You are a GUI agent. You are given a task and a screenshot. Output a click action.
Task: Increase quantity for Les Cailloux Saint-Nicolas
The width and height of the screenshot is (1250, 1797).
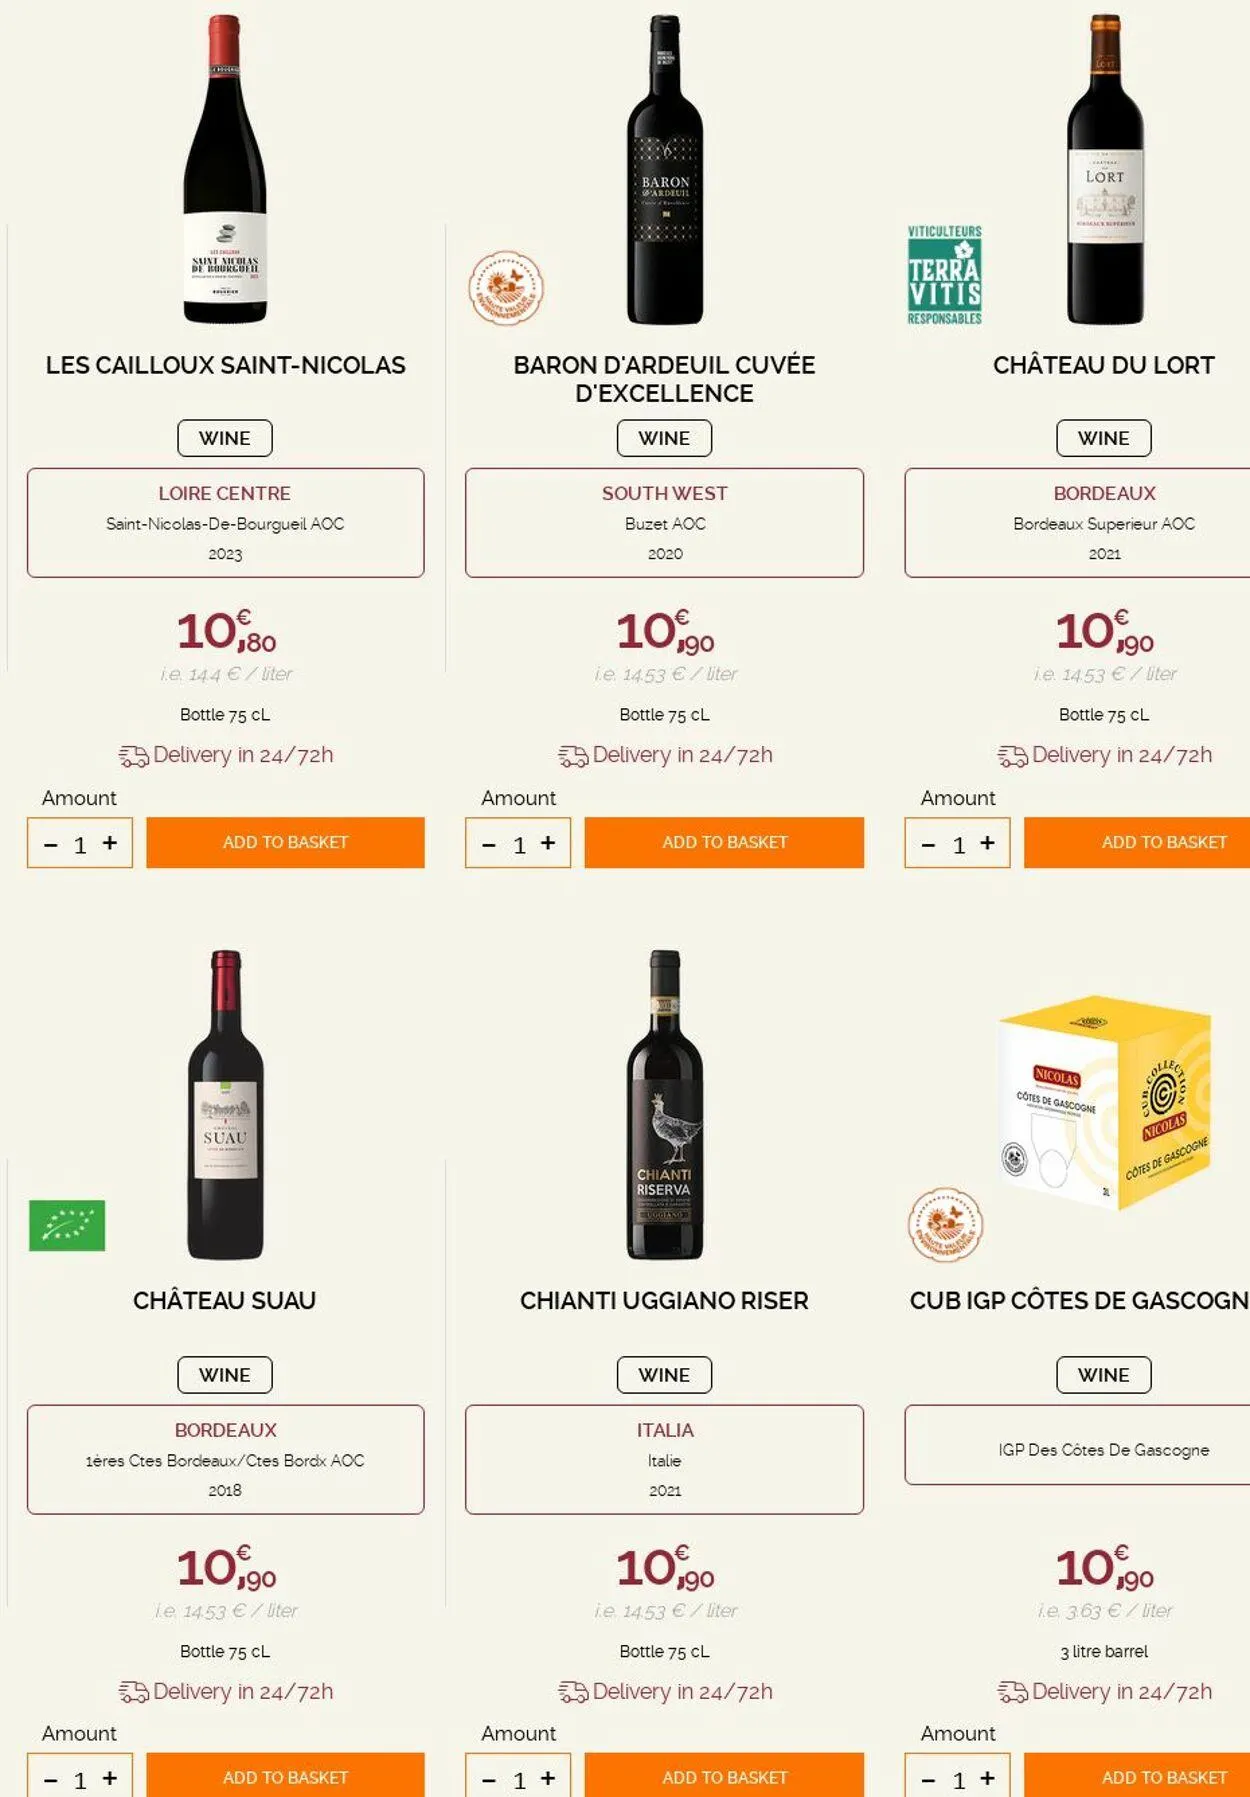[x=110, y=843]
